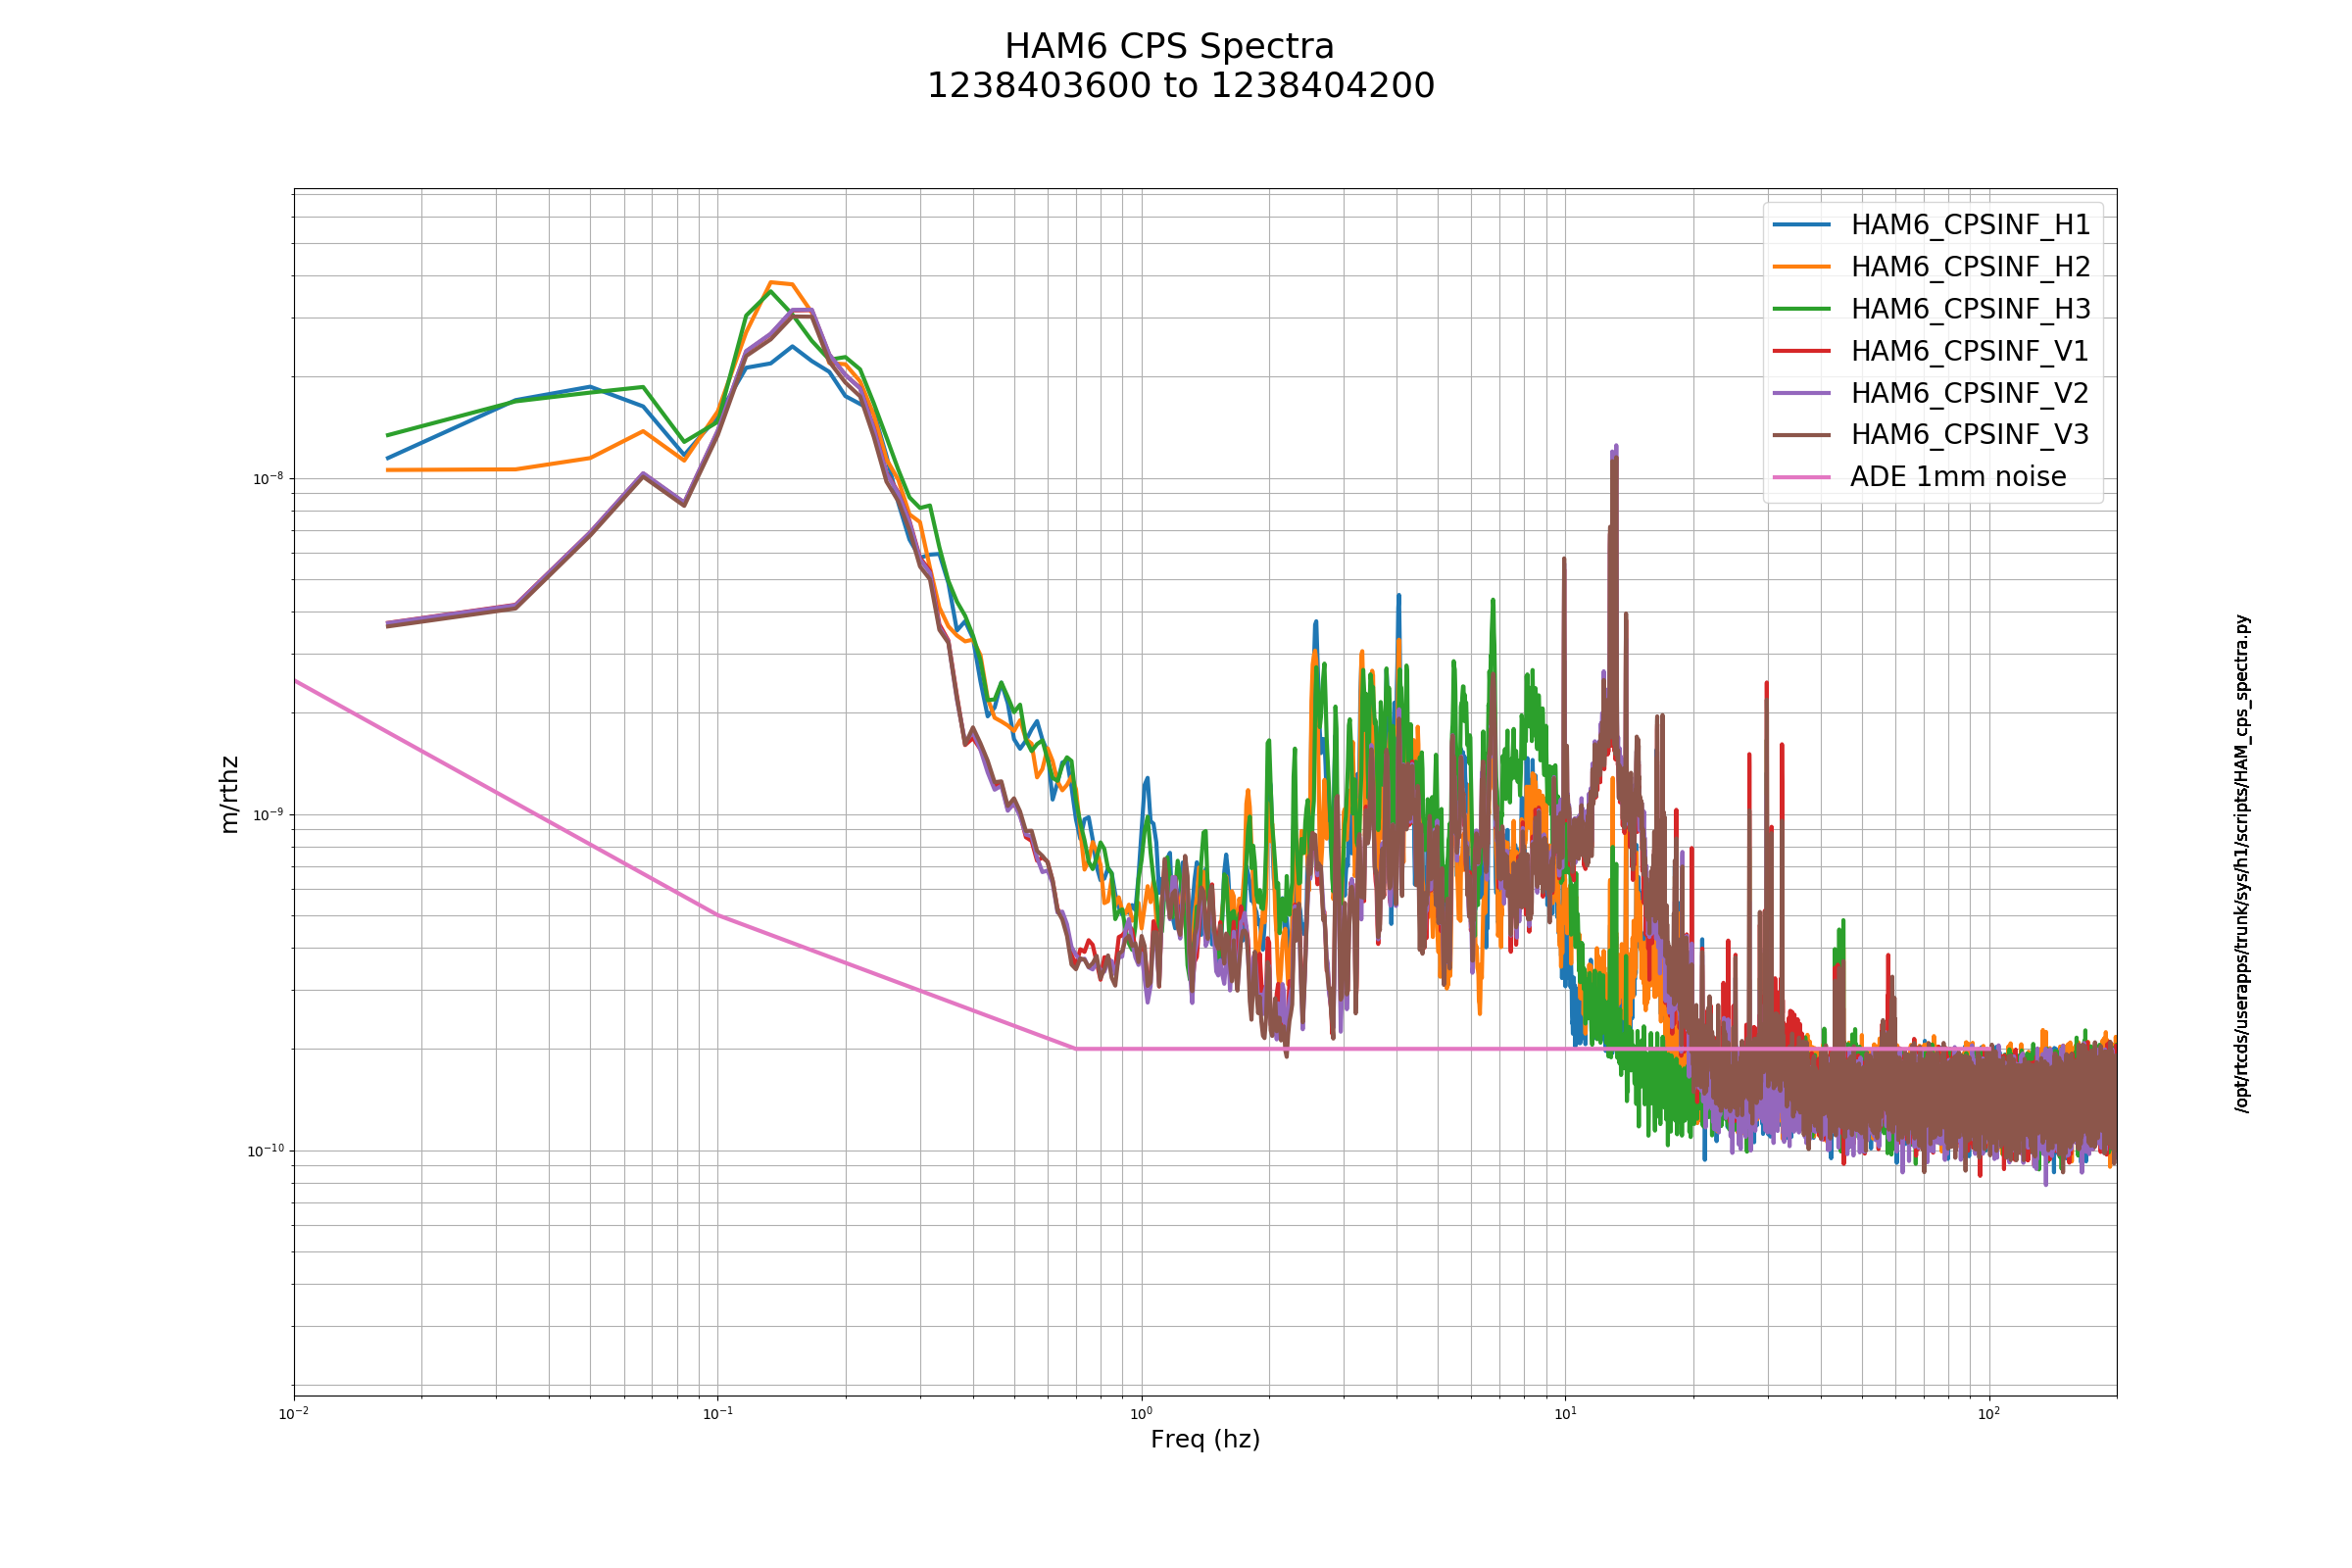
Task: Click the HAM6_CPSINF_V3 legend label
Action: [1970, 434]
